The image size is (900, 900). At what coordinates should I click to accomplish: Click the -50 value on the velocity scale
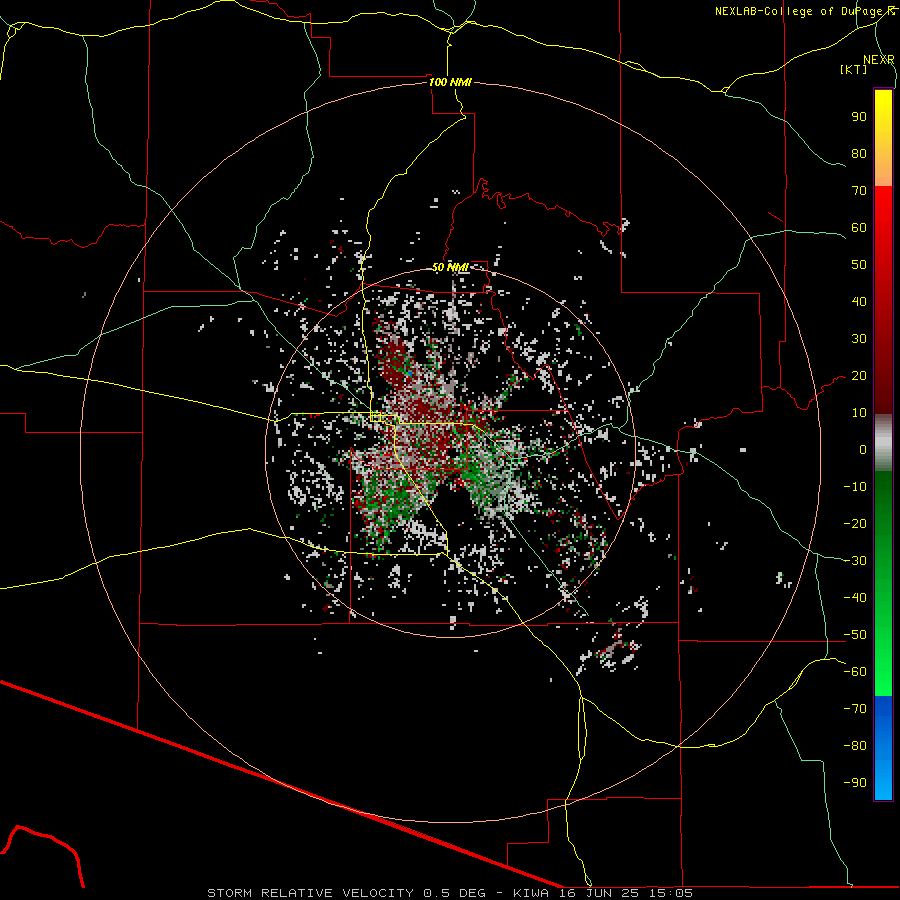tap(855, 635)
